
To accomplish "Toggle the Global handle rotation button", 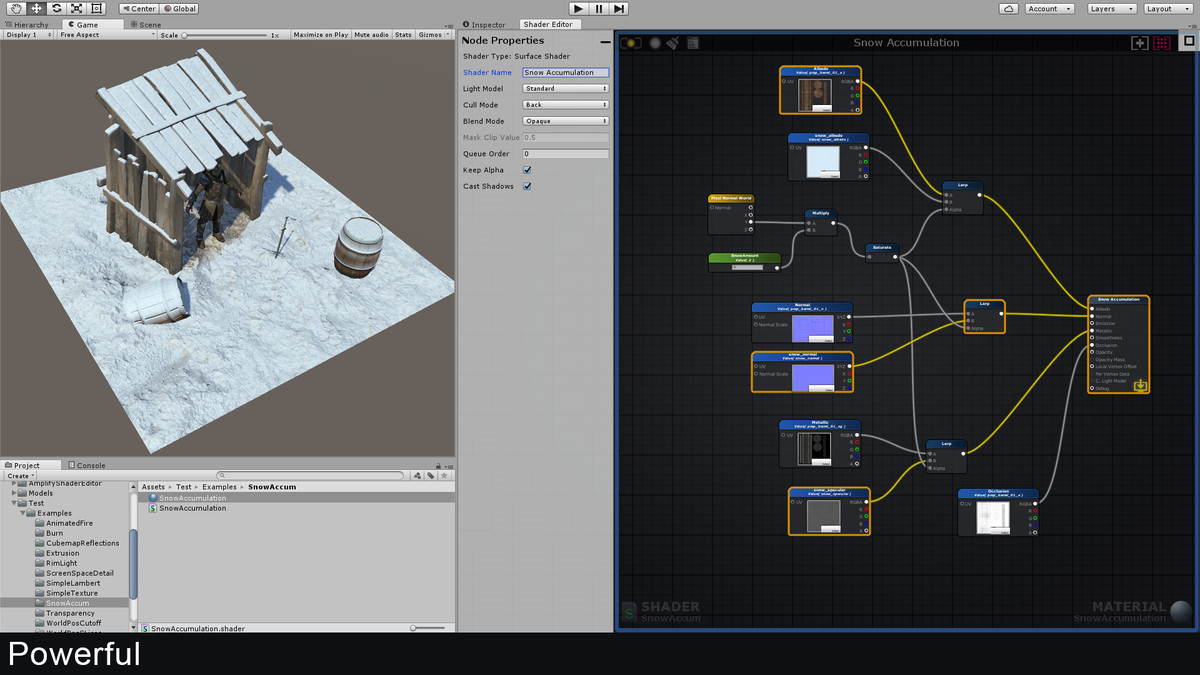I will 179,8.
